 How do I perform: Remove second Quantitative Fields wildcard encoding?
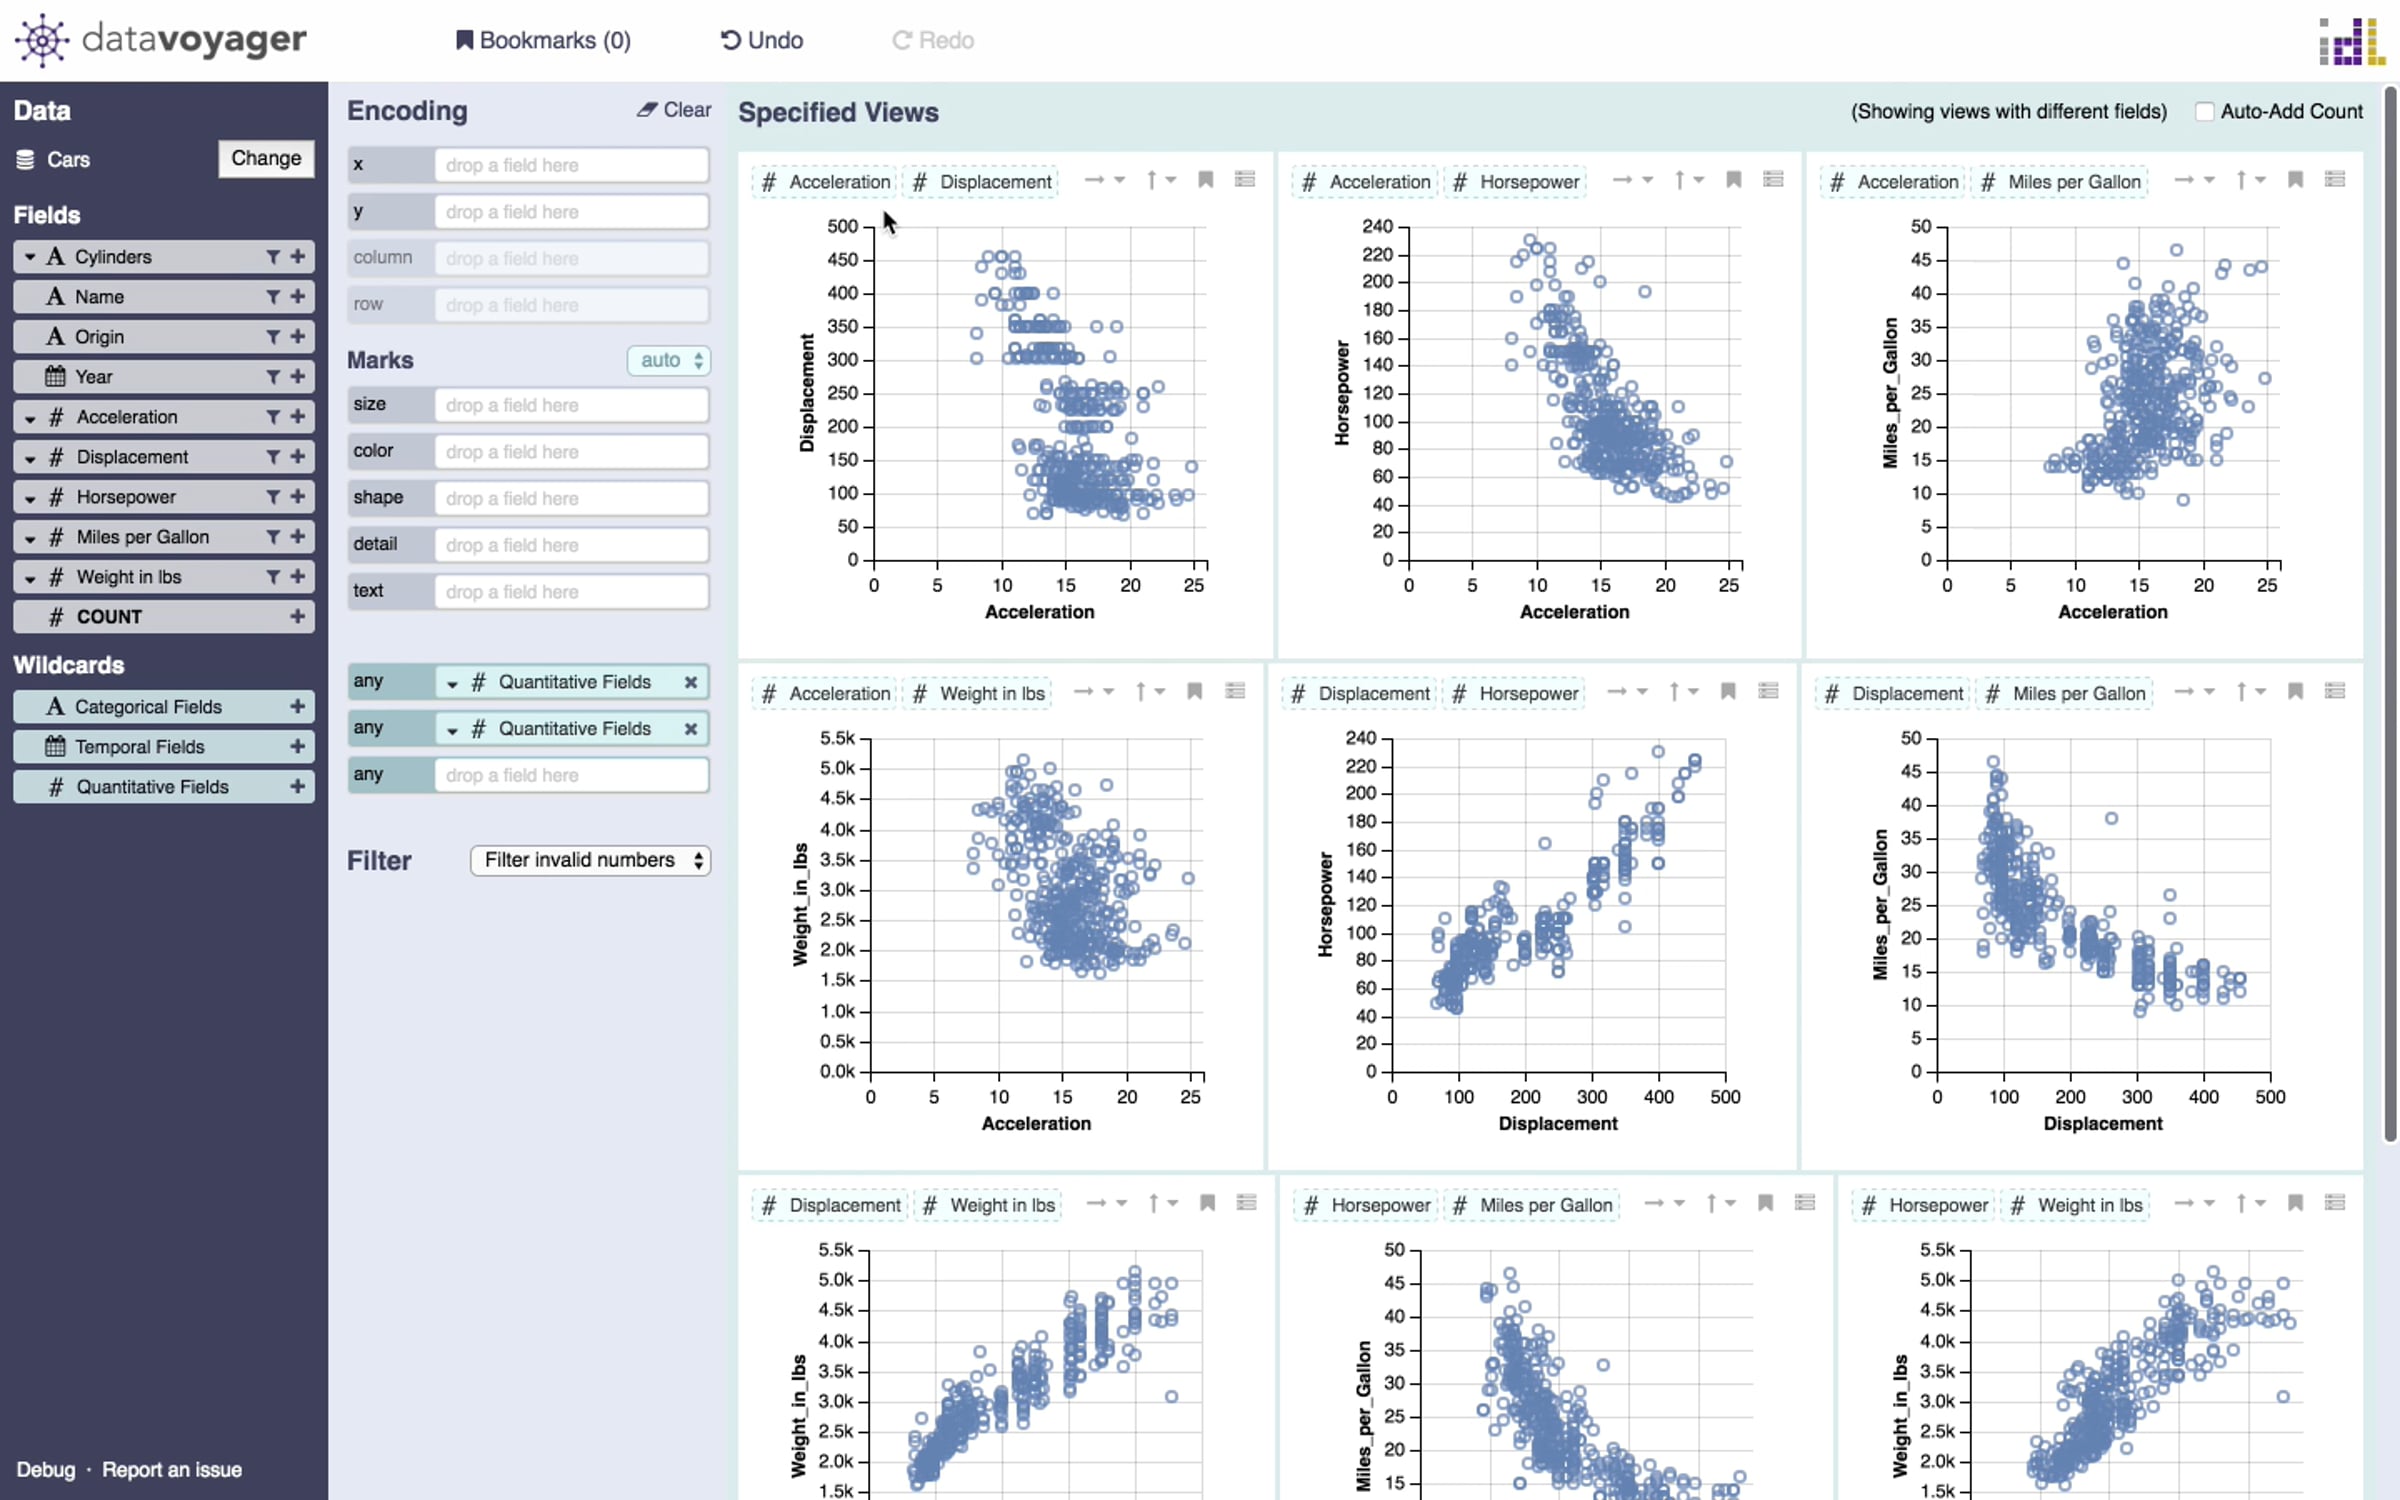pos(690,729)
